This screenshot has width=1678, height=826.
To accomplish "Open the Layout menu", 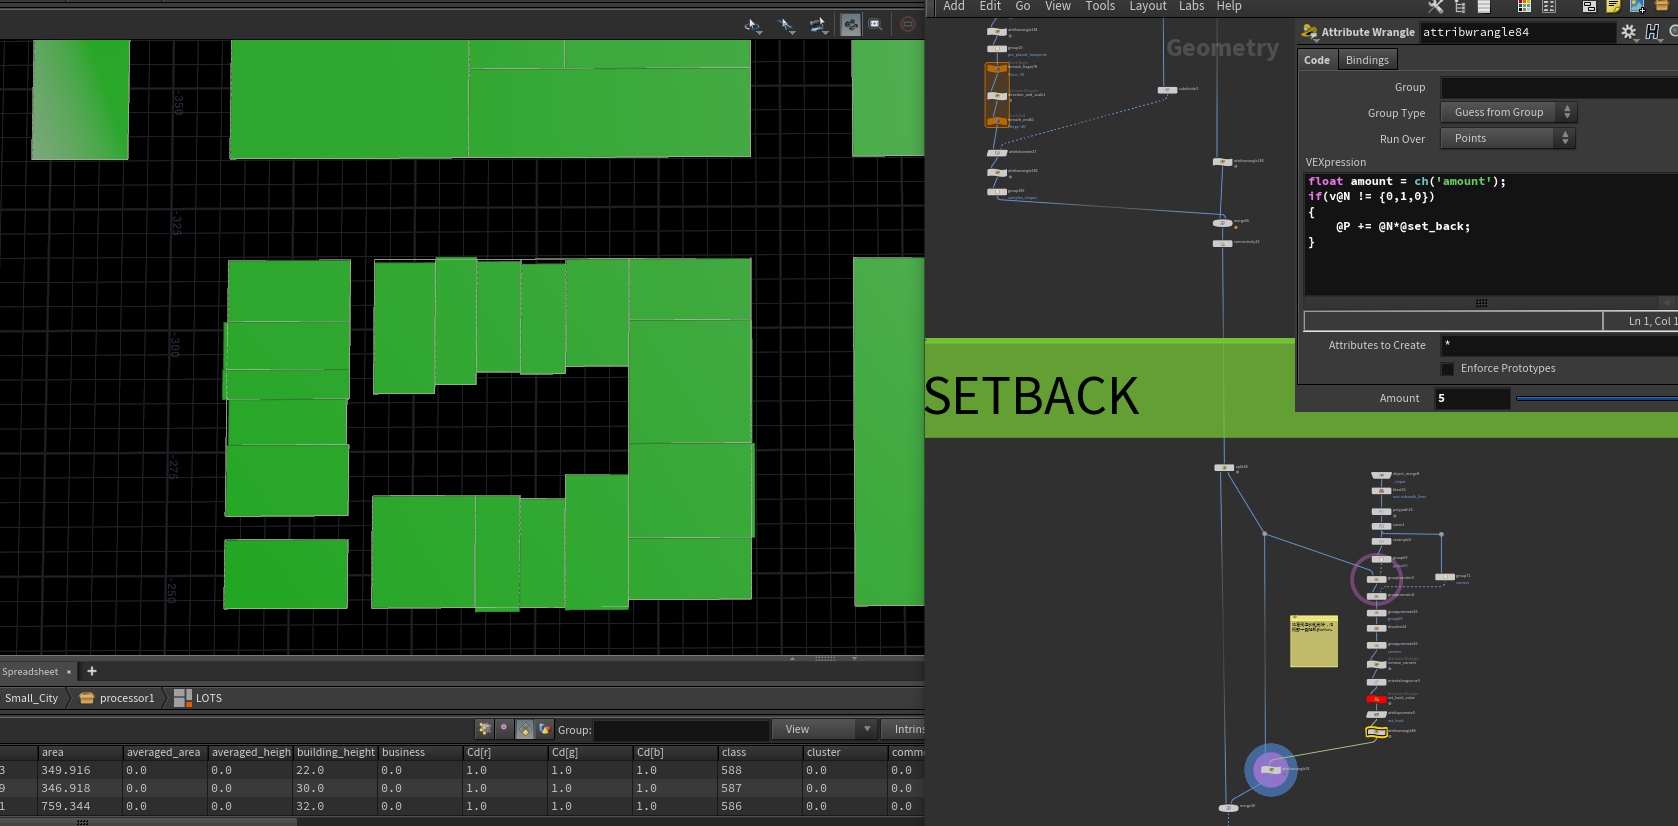I will click(x=1147, y=6).
